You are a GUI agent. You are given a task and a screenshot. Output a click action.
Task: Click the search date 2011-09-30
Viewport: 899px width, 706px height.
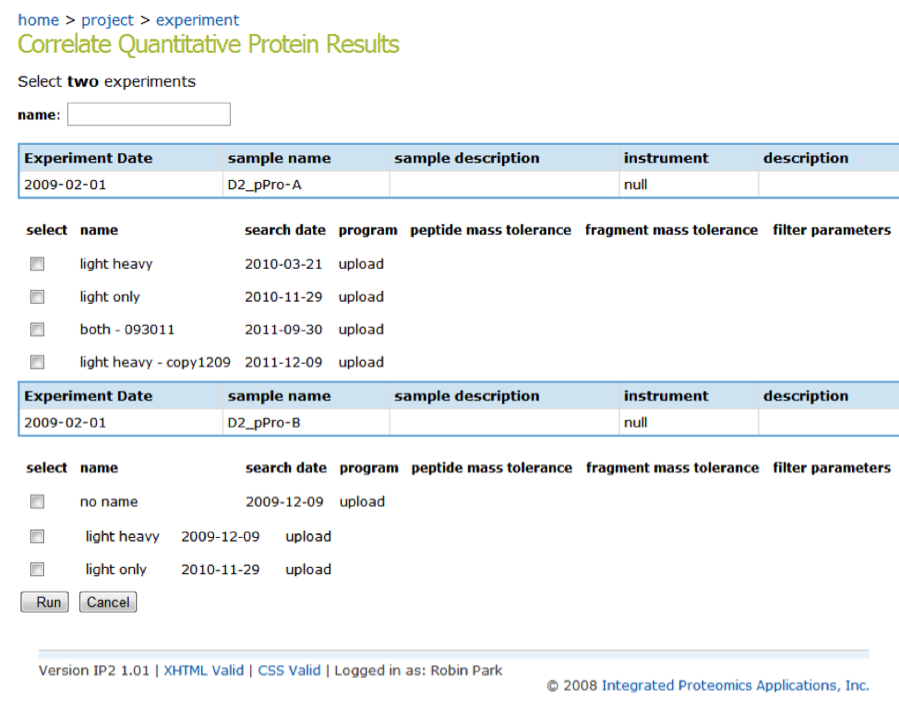[283, 329]
